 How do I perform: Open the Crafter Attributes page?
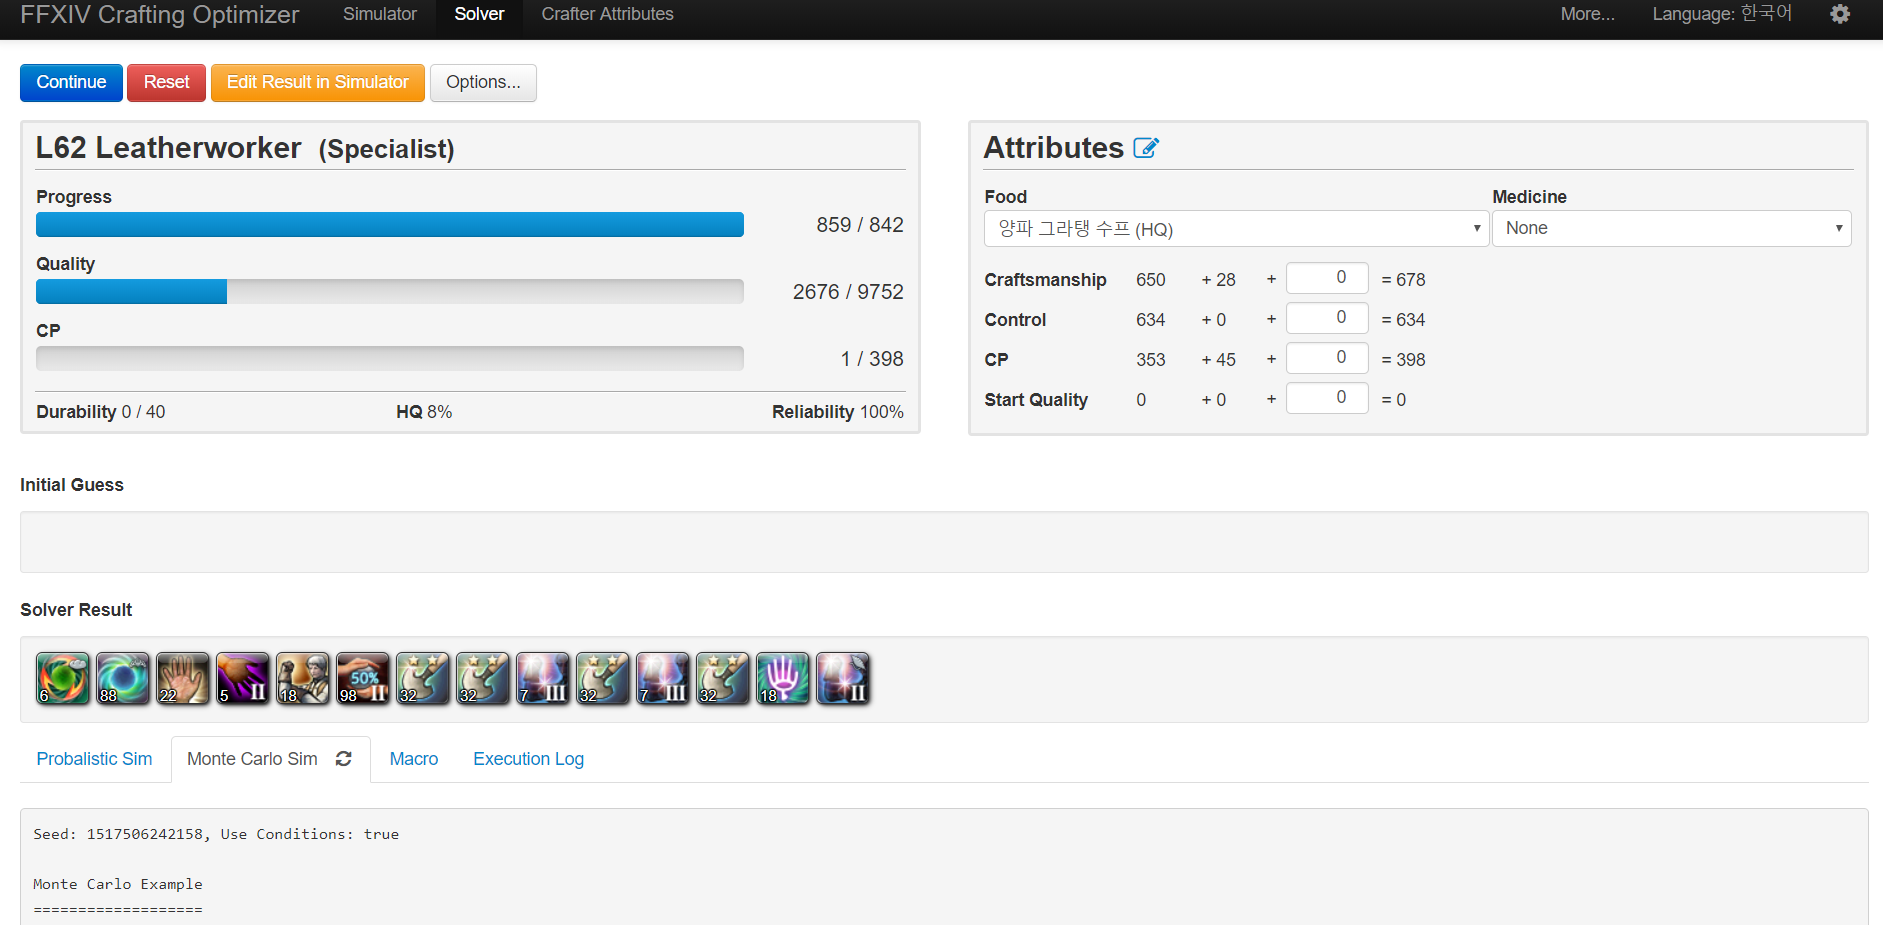607,14
